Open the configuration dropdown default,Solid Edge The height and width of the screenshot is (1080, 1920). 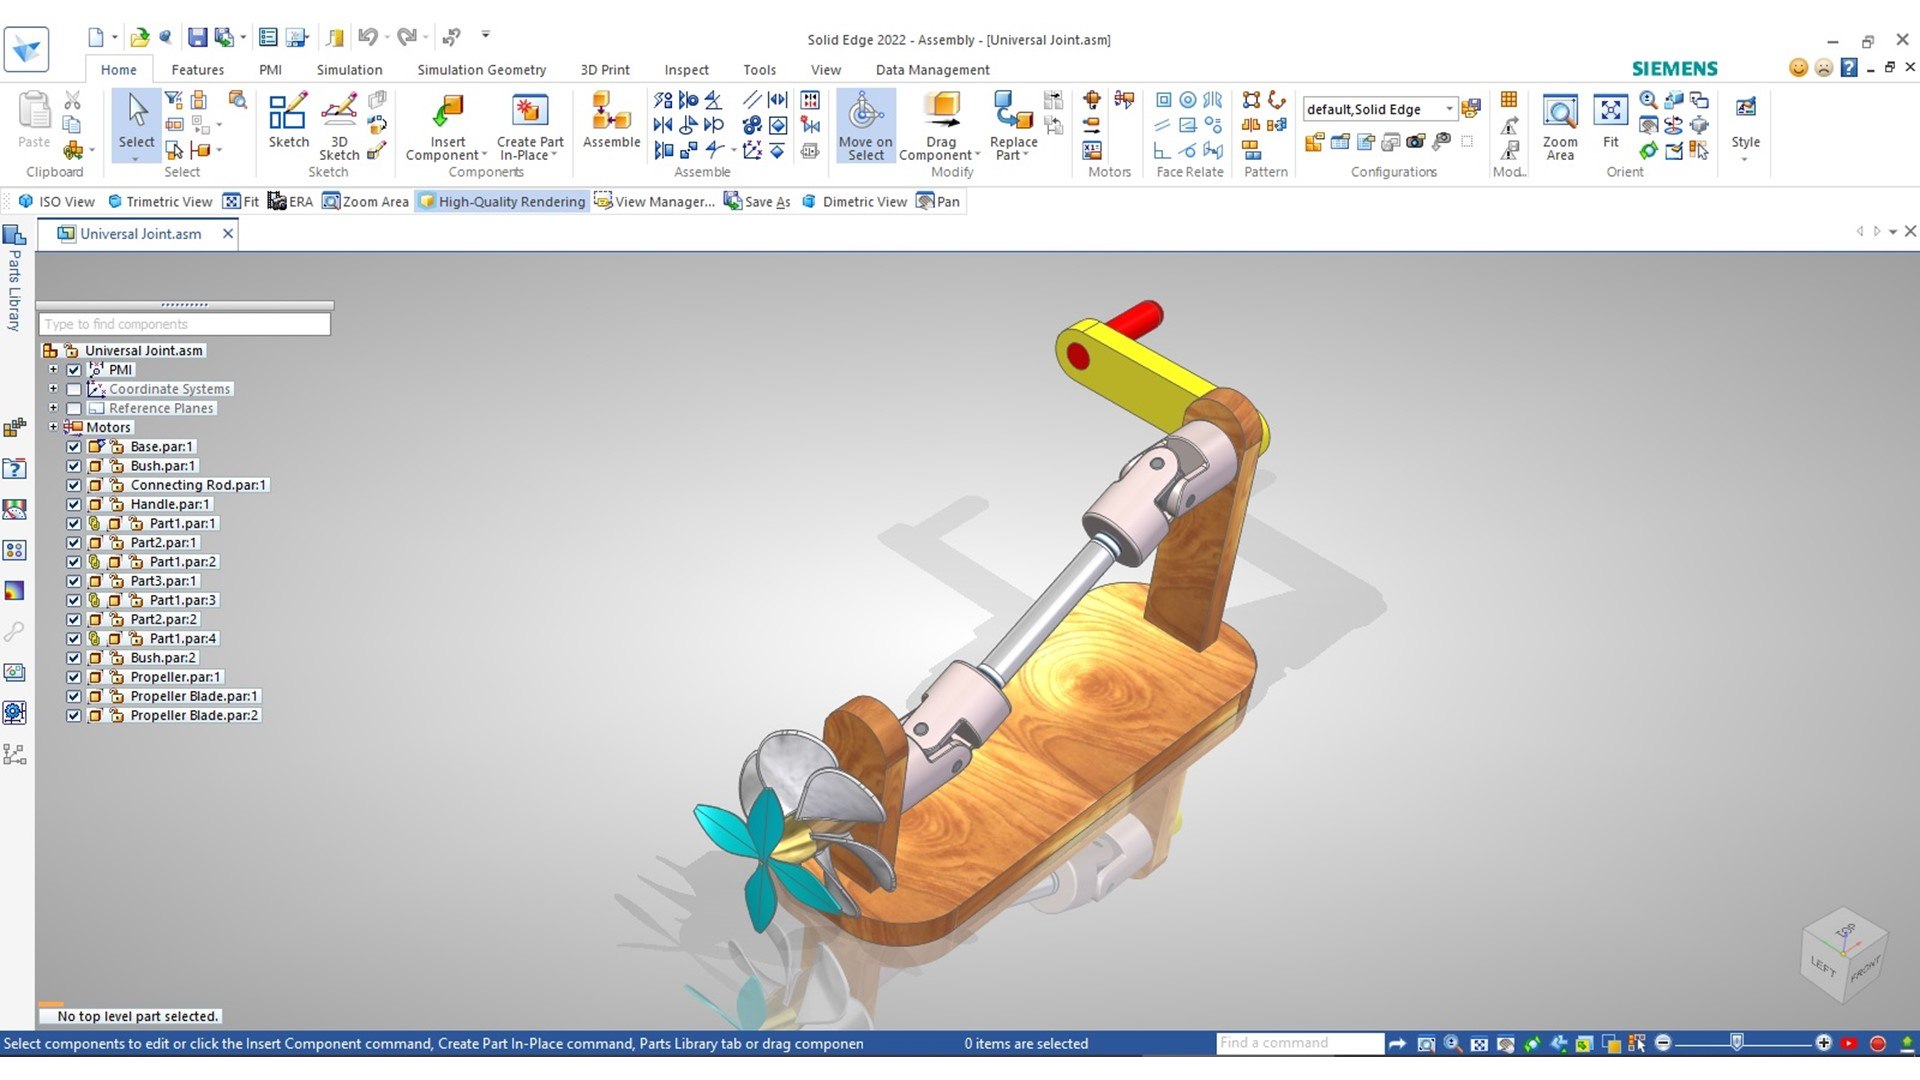pos(1449,109)
